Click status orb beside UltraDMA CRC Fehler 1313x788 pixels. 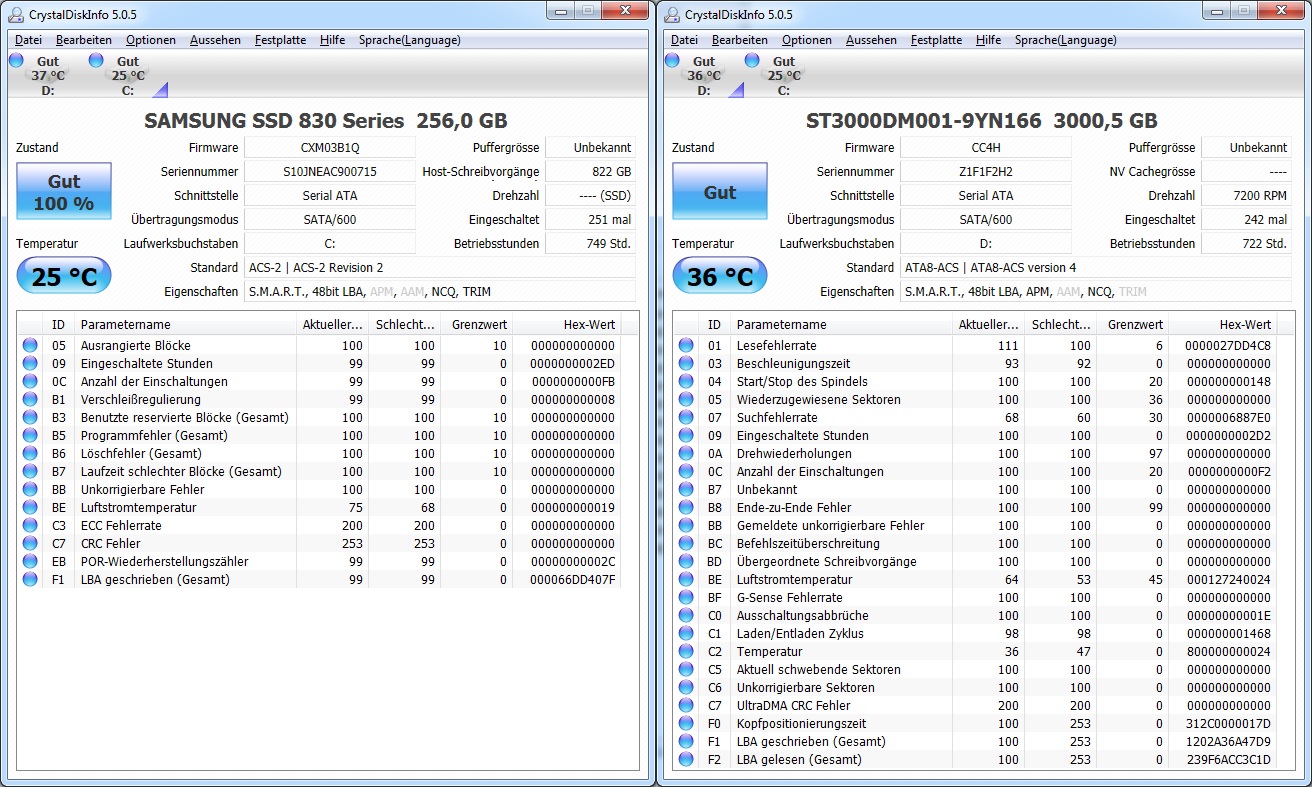tap(686, 705)
